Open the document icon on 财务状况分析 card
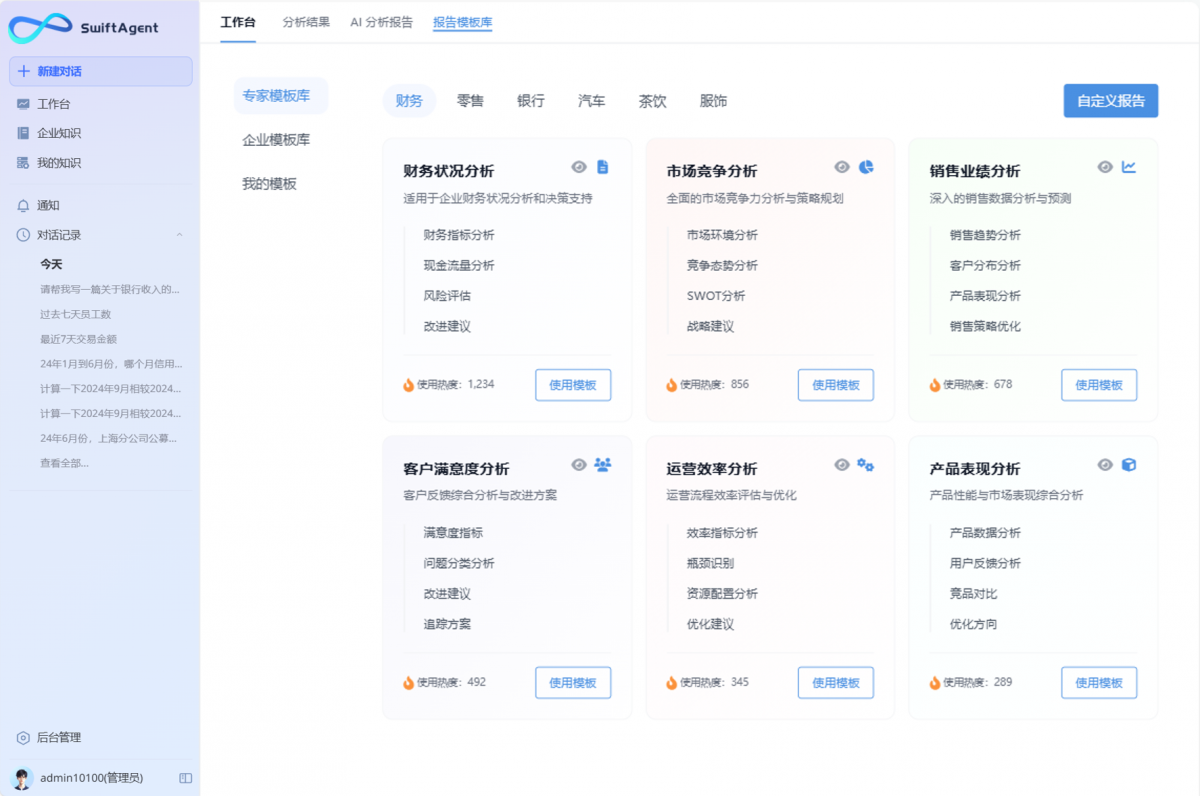This screenshot has height=796, width=1200. [602, 168]
